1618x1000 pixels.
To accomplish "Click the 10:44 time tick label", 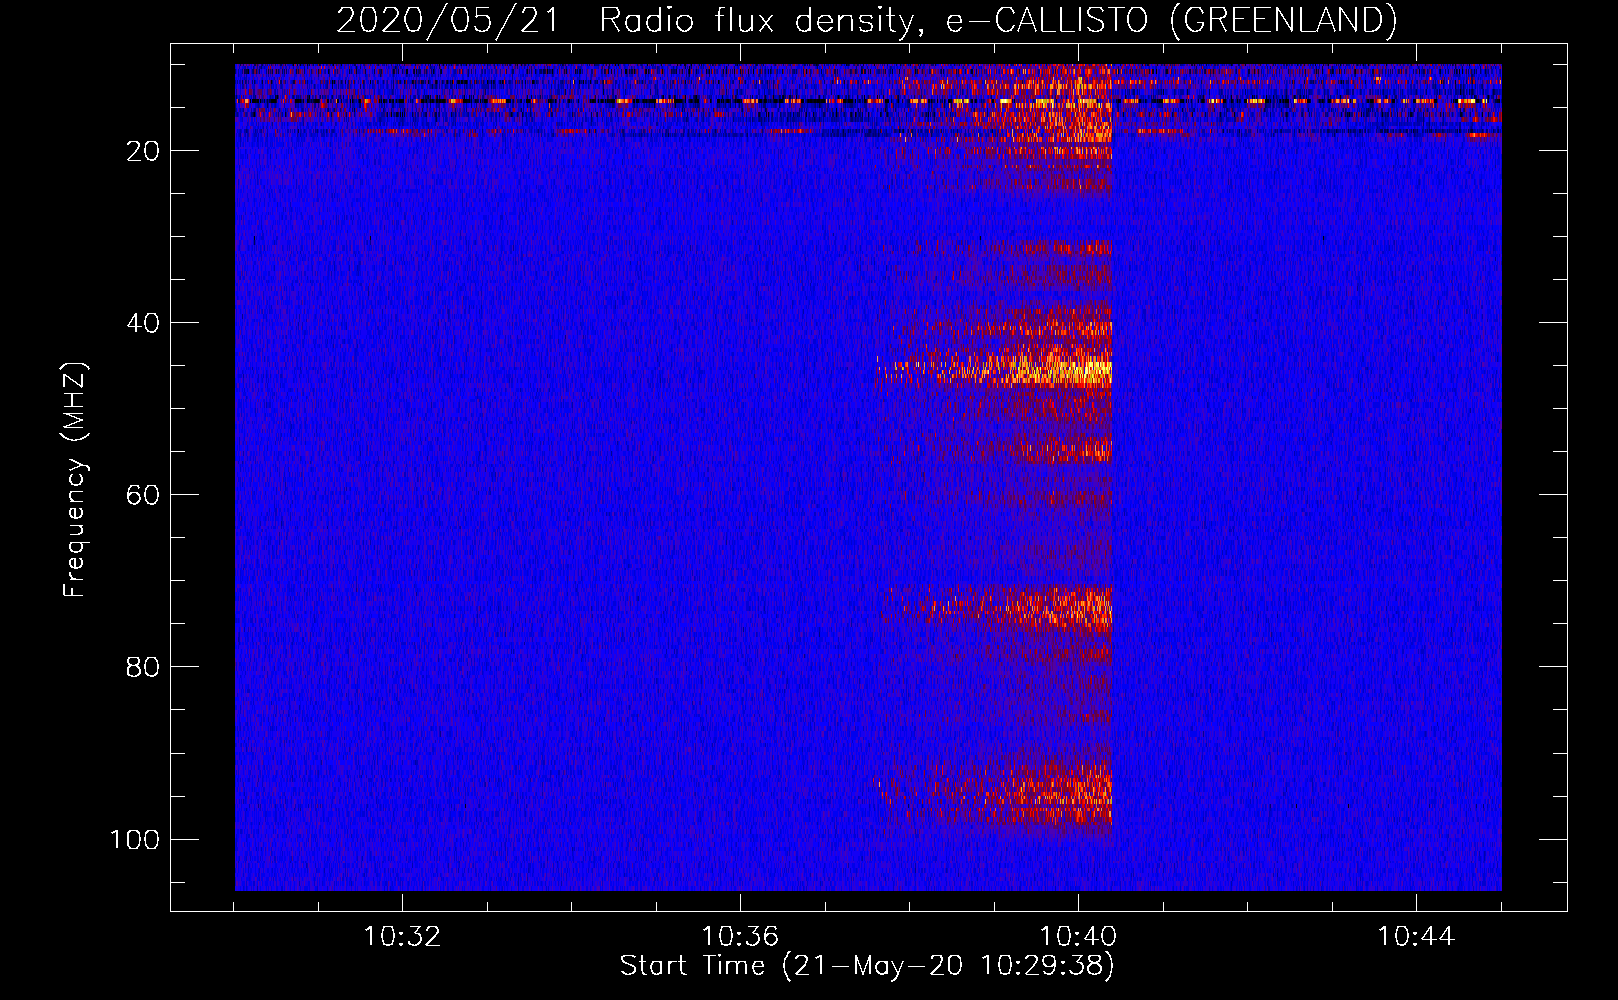I will [x=1416, y=936].
